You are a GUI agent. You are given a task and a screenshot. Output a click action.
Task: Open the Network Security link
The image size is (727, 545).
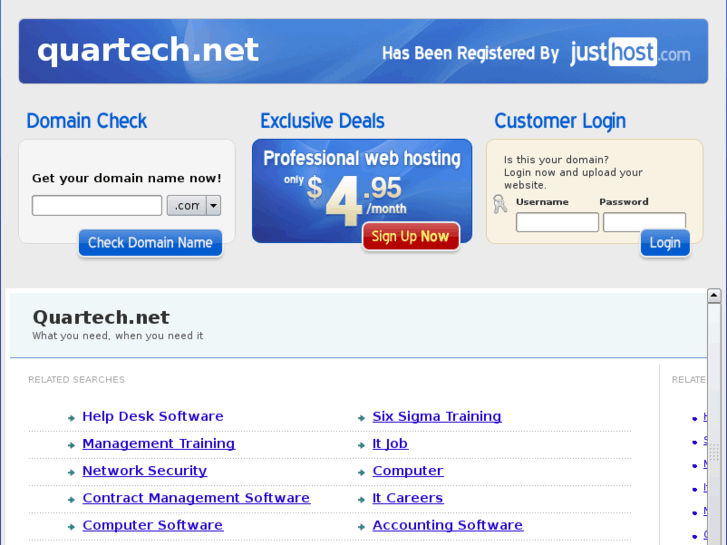coord(145,471)
